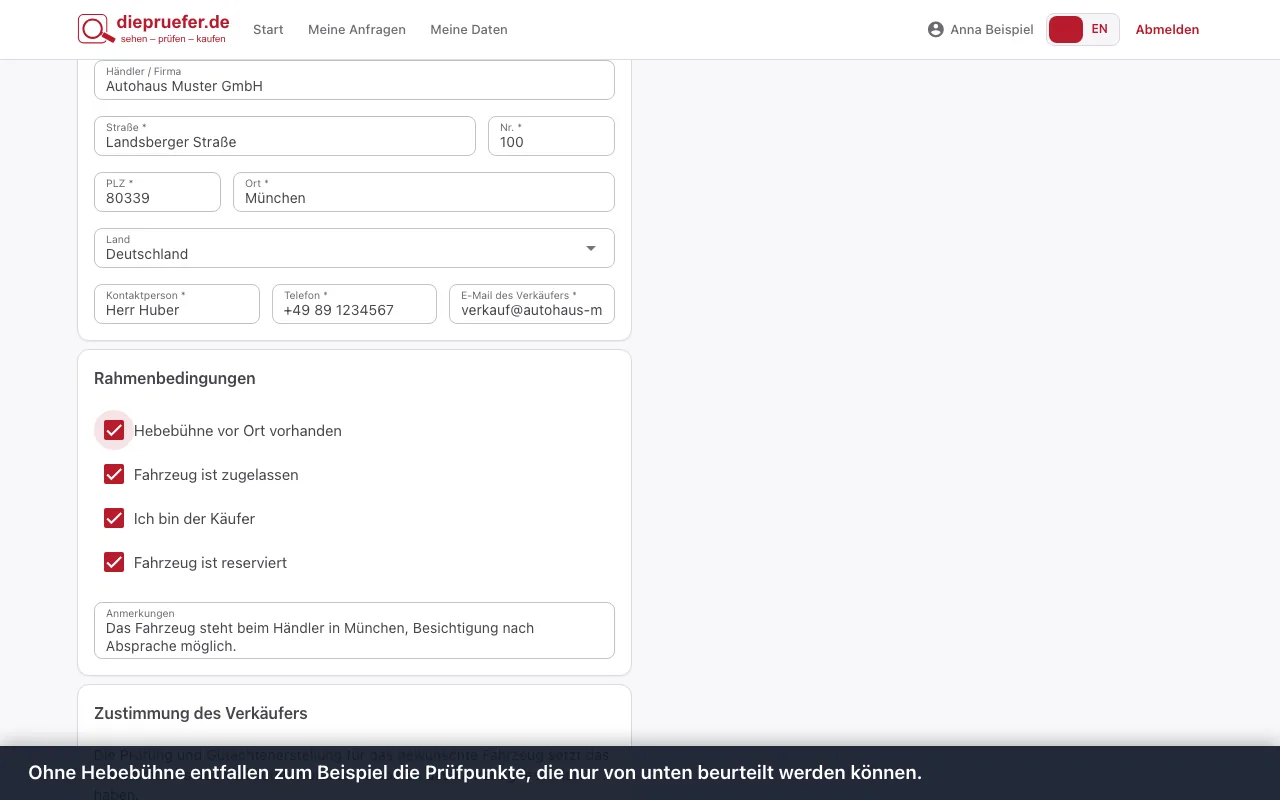Click the 'Ohne Hebebühne entfallen' hint text
The height and width of the screenshot is (800, 1280).
coord(475,773)
